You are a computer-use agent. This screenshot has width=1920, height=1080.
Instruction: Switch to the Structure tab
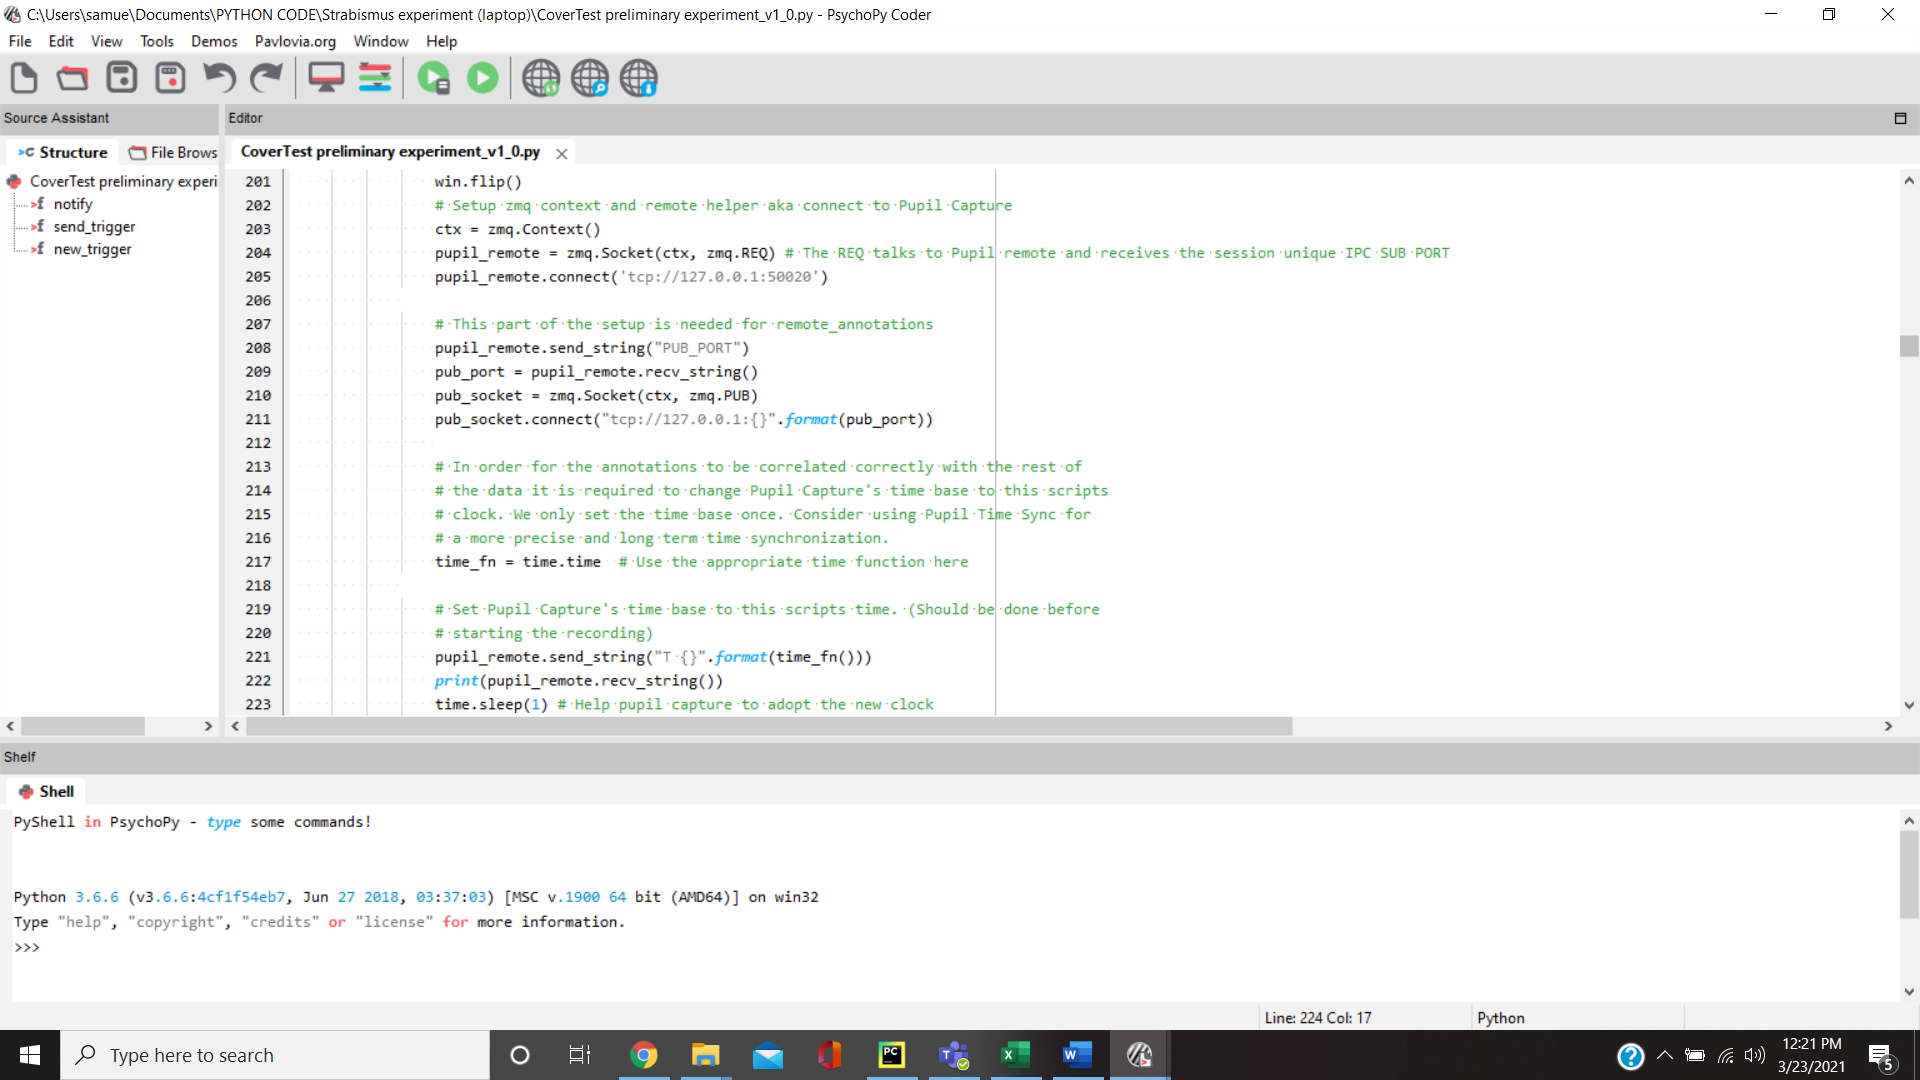63,152
